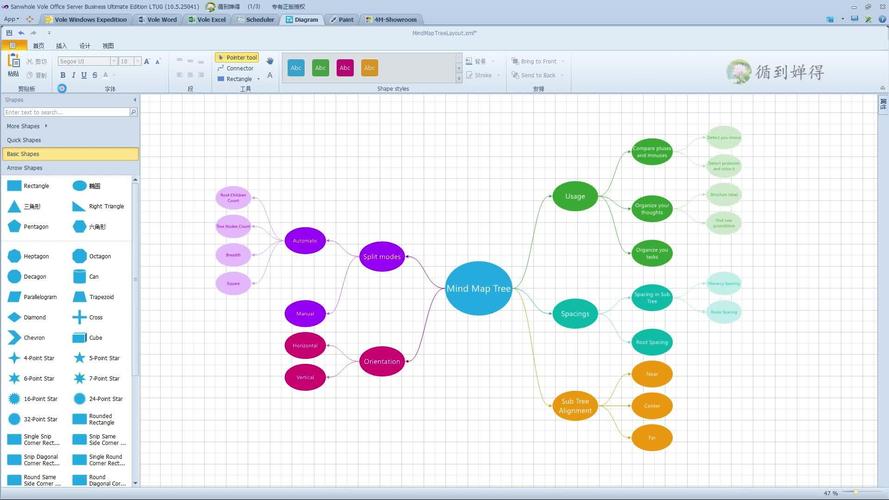Image resolution: width=889 pixels, height=500 pixels.
Task: Apply the blue Abc shape style
Action: 296,68
